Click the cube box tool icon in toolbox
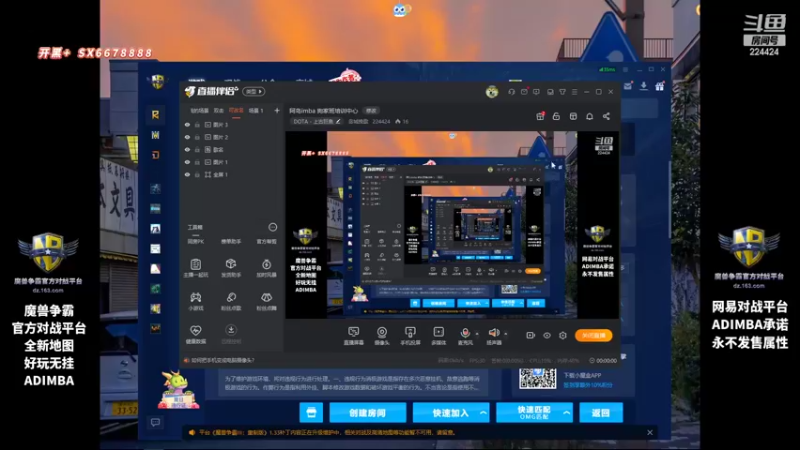 pyautogui.click(x=231, y=264)
